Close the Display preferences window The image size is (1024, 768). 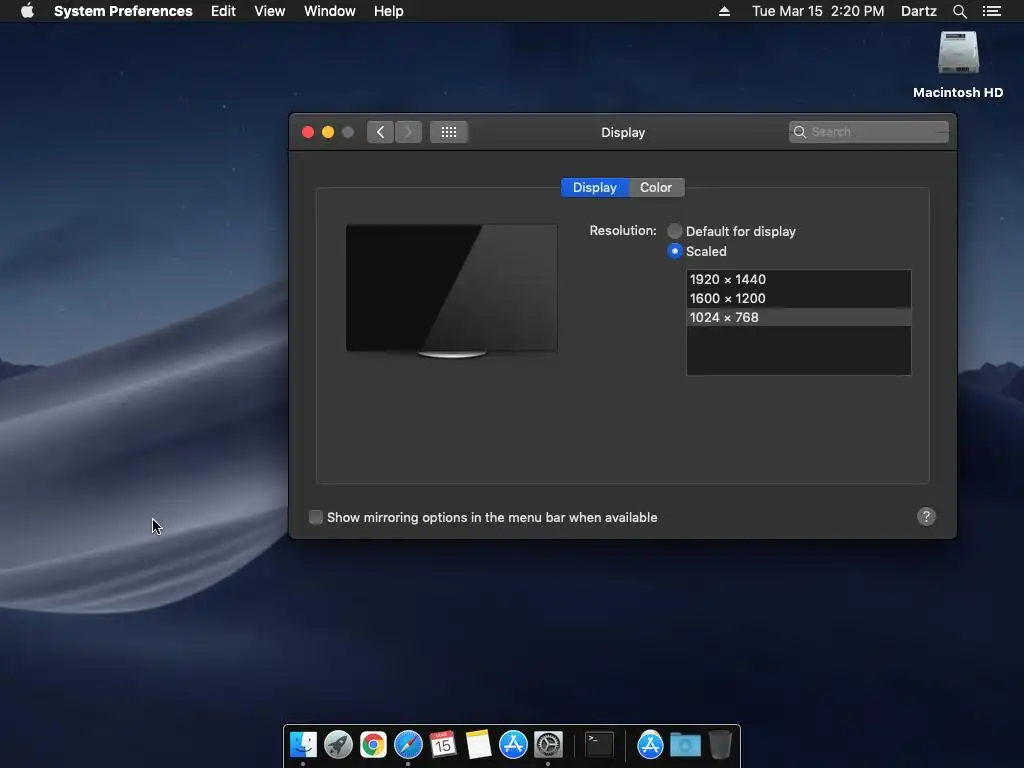(308, 132)
